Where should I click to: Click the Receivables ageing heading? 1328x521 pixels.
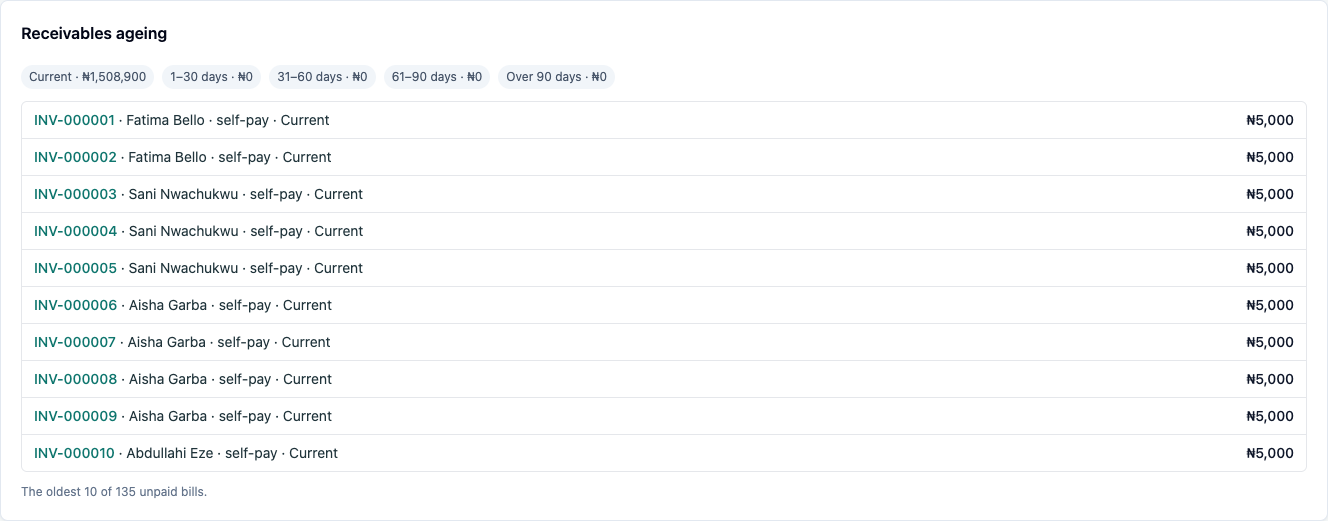tap(94, 34)
